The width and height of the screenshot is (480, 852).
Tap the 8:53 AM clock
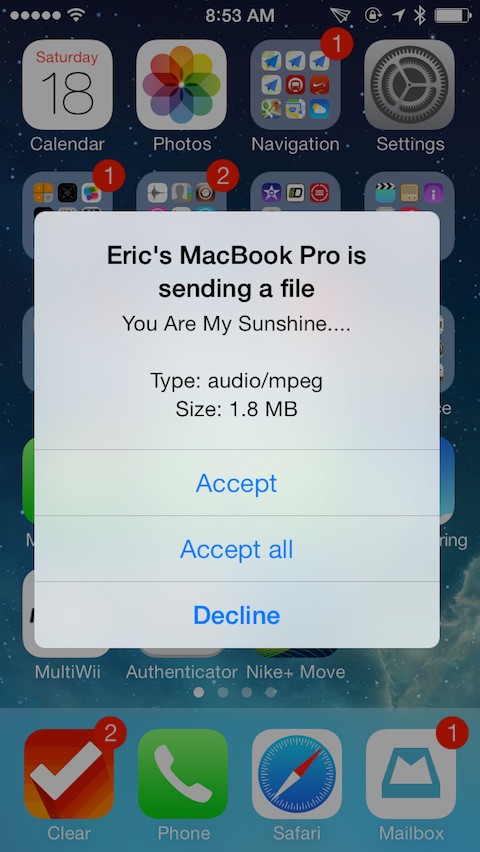(x=240, y=15)
